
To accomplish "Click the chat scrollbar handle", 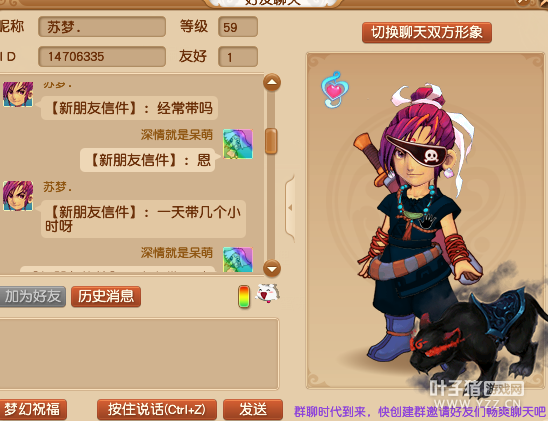I will 271,141.
